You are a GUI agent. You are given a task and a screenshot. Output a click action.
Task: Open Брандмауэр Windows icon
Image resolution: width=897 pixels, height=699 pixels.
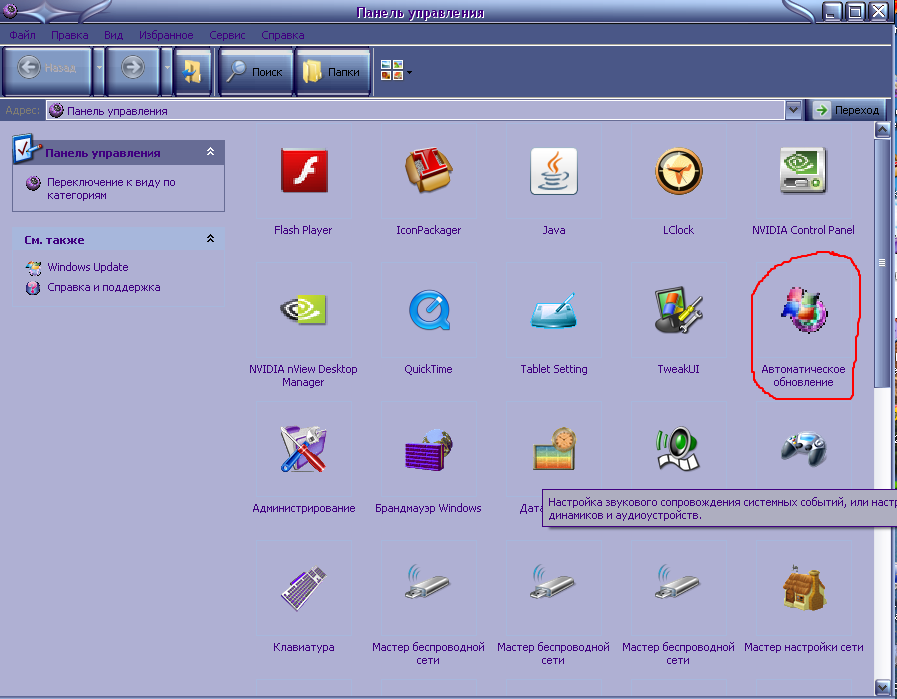[x=428, y=450]
